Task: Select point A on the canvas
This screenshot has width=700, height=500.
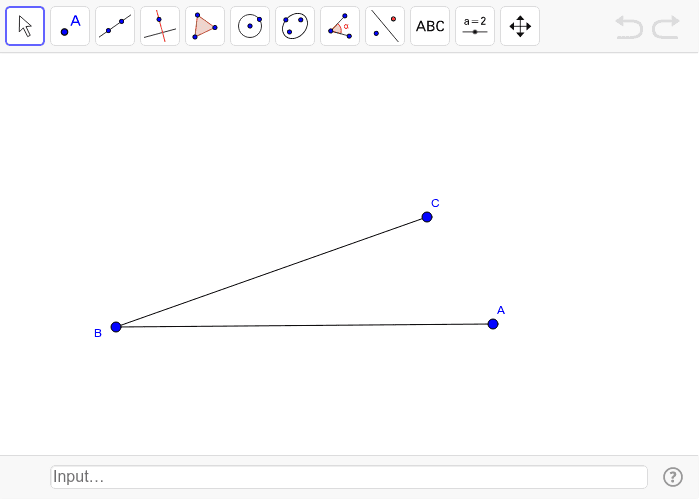Action: [x=493, y=324]
